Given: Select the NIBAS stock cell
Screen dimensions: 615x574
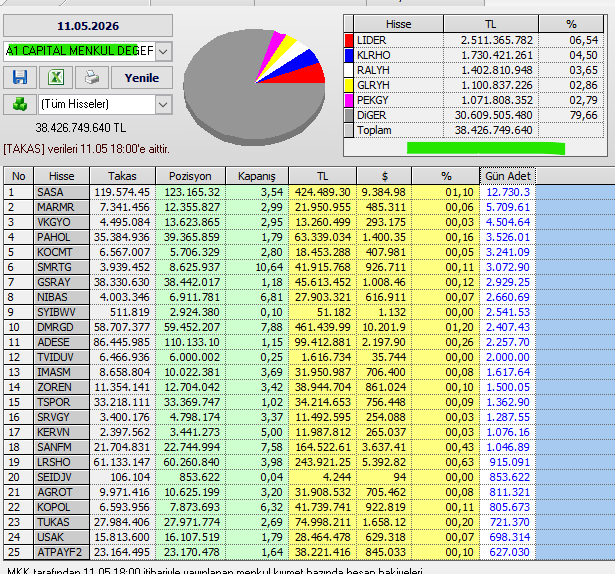Looking at the screenshot, I should pos(62,297).
